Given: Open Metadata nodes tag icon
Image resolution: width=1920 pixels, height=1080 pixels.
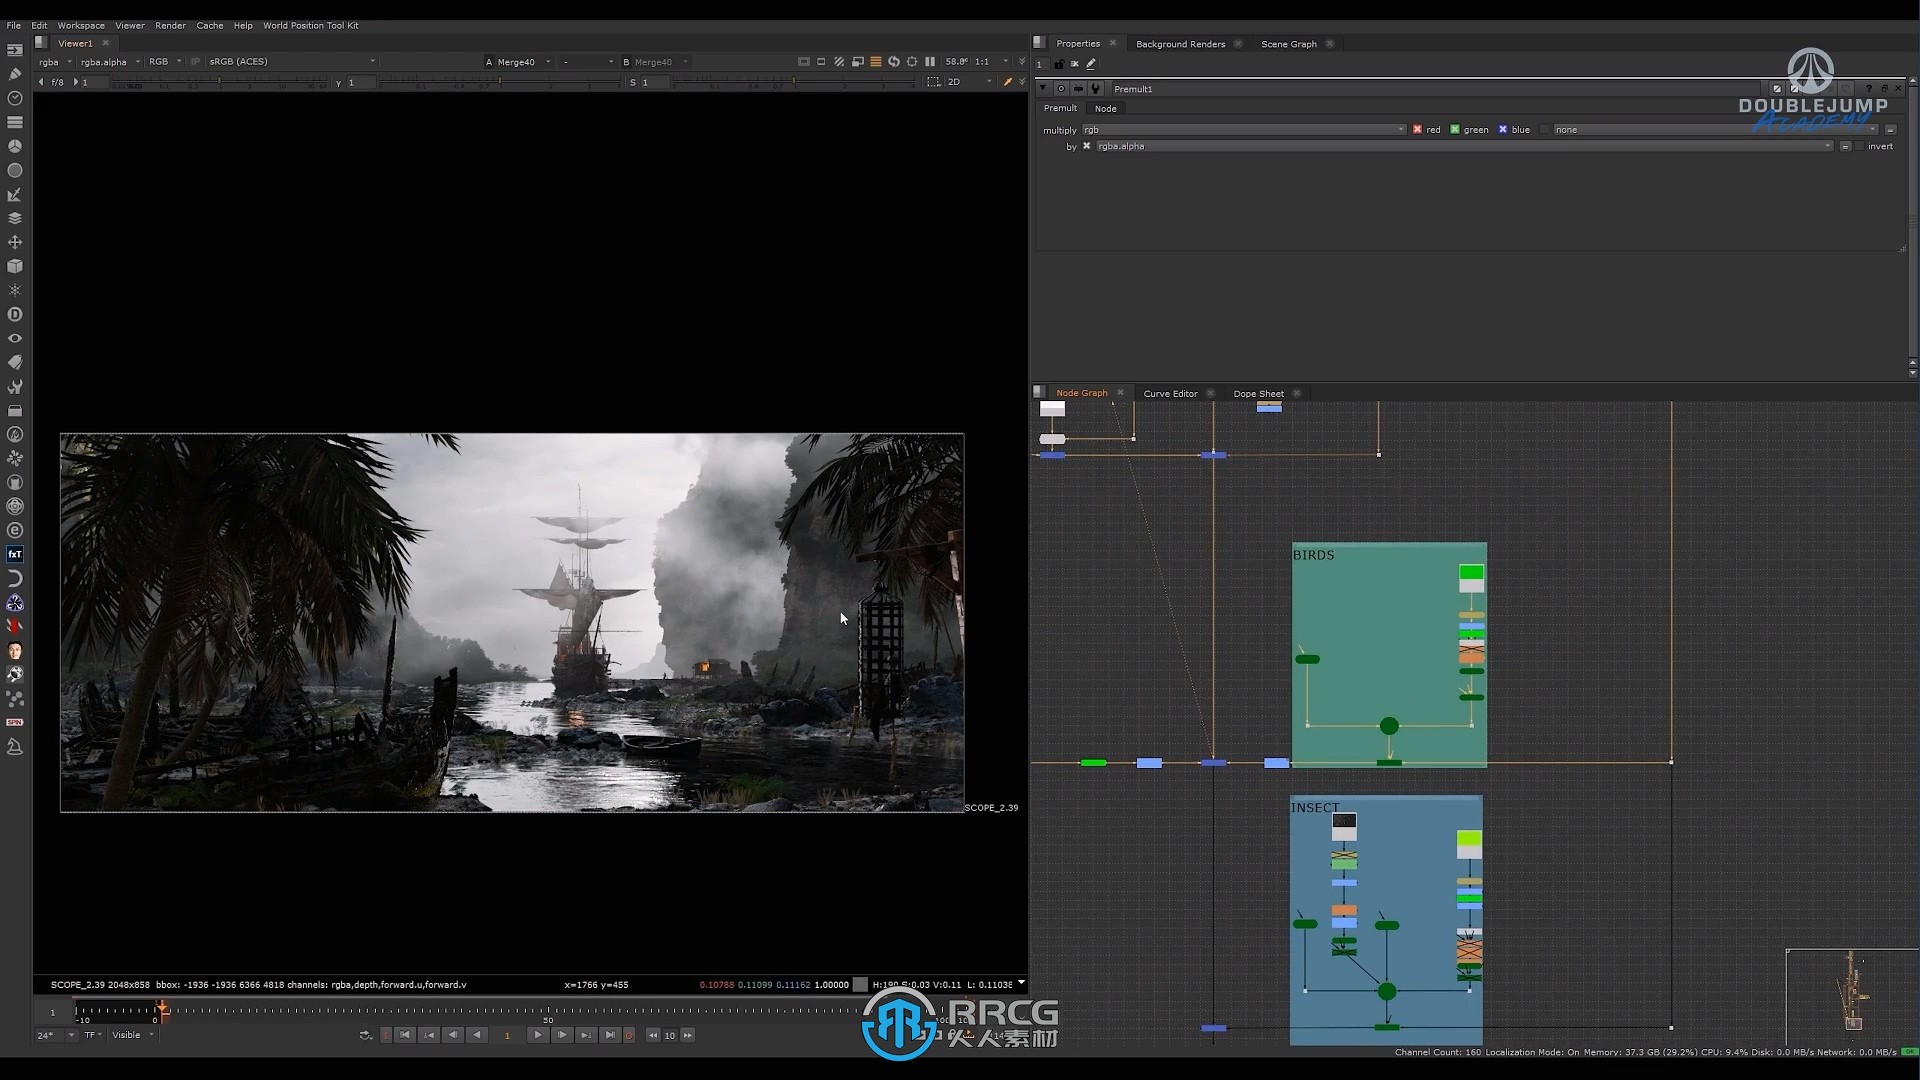Looking at the screenshot, I should click(x=15, y=362).
